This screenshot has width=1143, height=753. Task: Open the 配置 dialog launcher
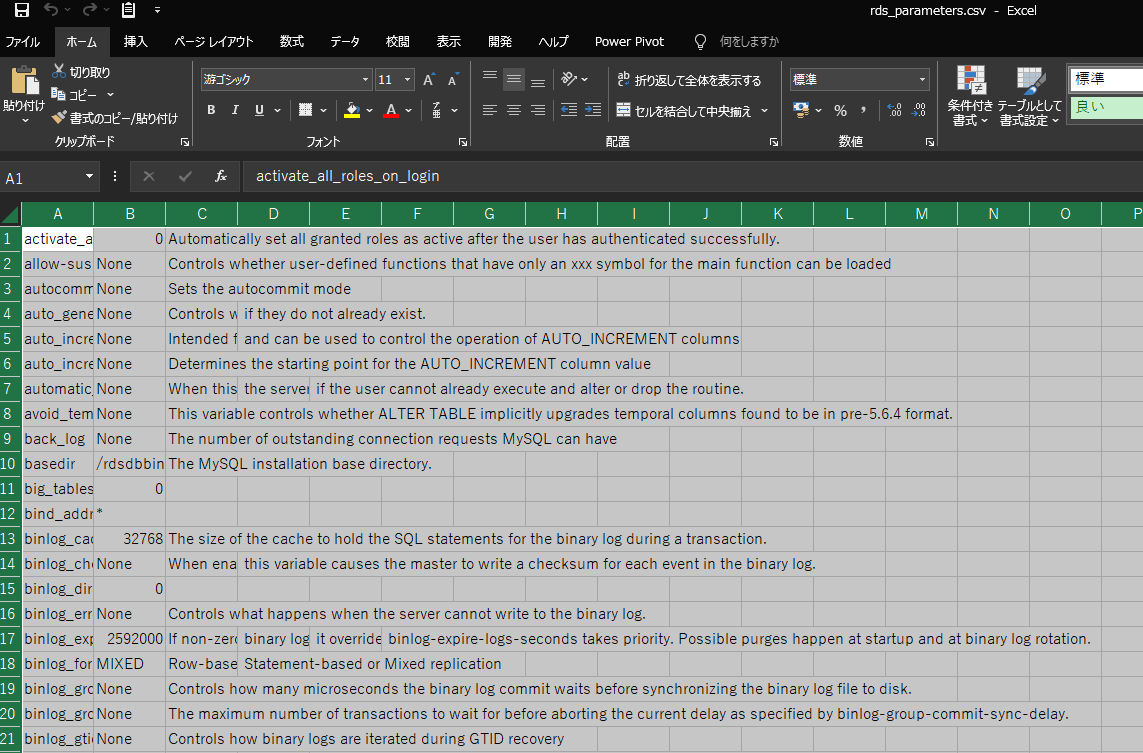tap(773, 142)
